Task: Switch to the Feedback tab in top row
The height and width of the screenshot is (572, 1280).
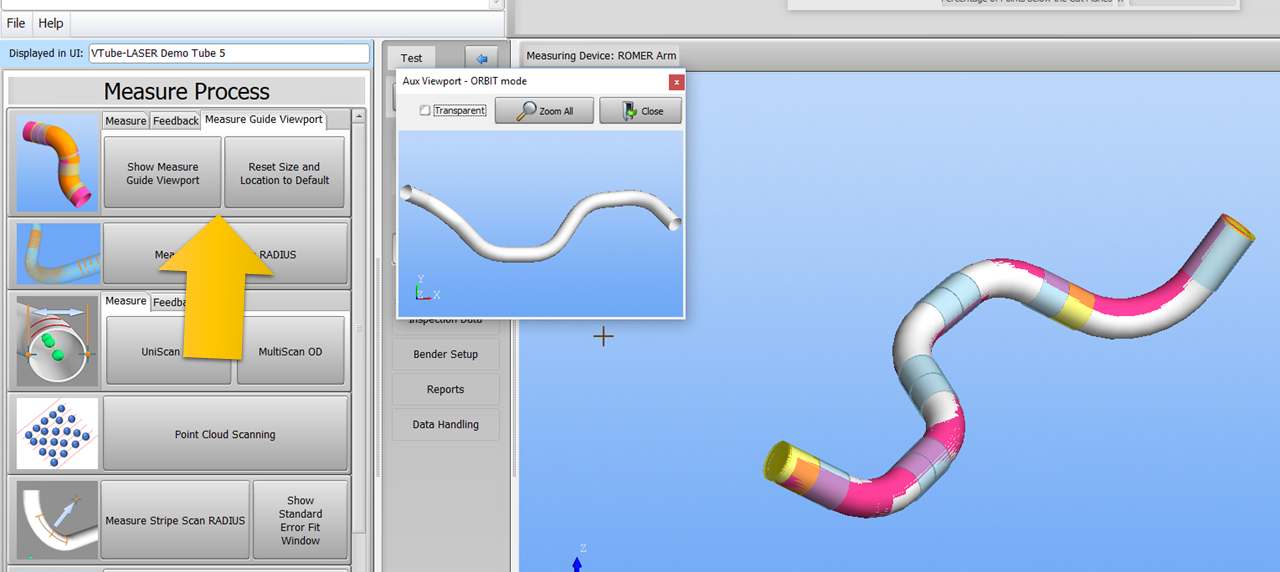Action: coord(175,121)
